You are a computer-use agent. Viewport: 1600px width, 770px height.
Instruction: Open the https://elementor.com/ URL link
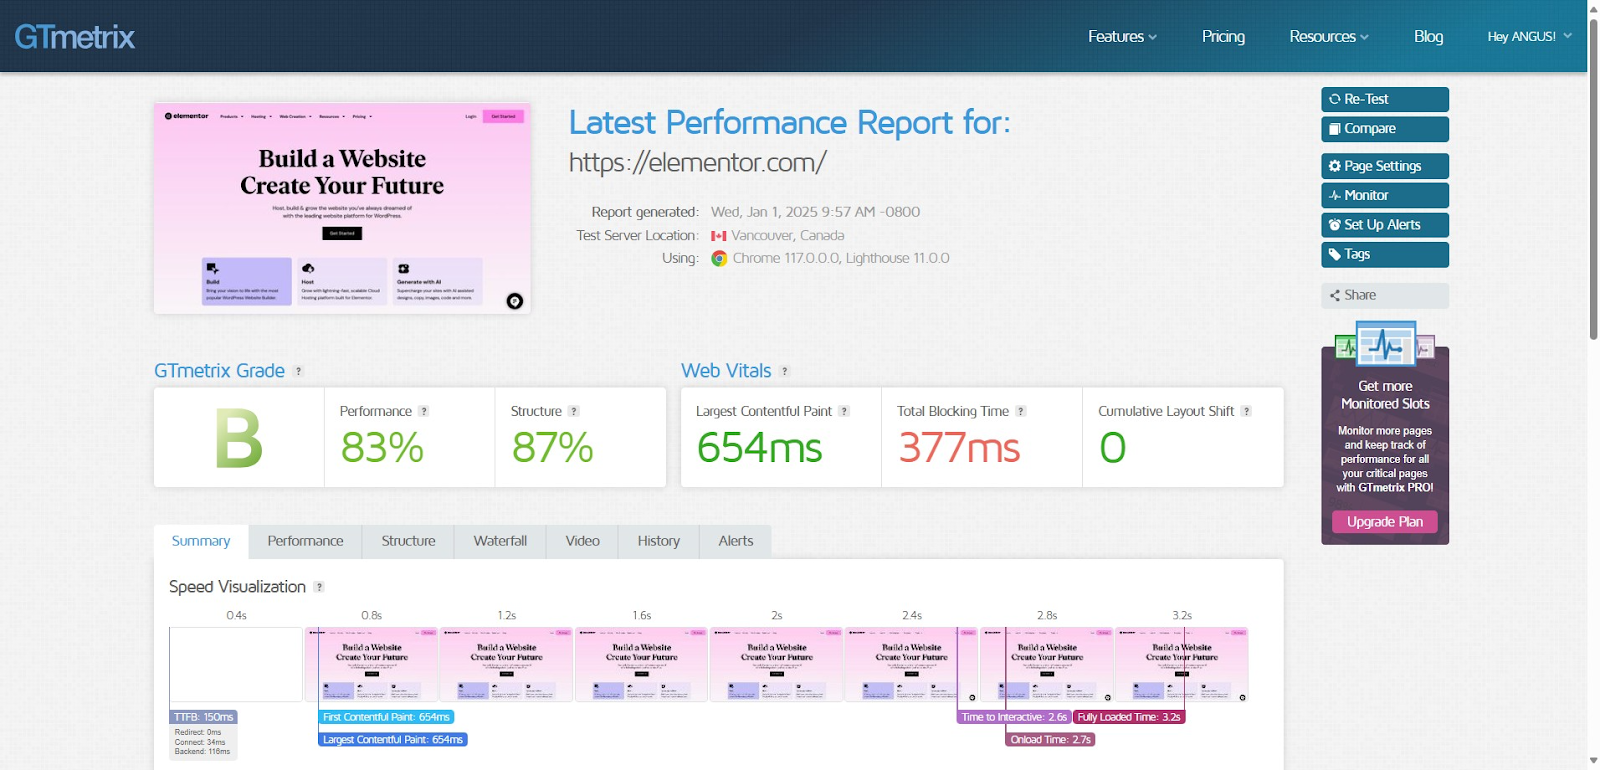[x=698, y=162]
